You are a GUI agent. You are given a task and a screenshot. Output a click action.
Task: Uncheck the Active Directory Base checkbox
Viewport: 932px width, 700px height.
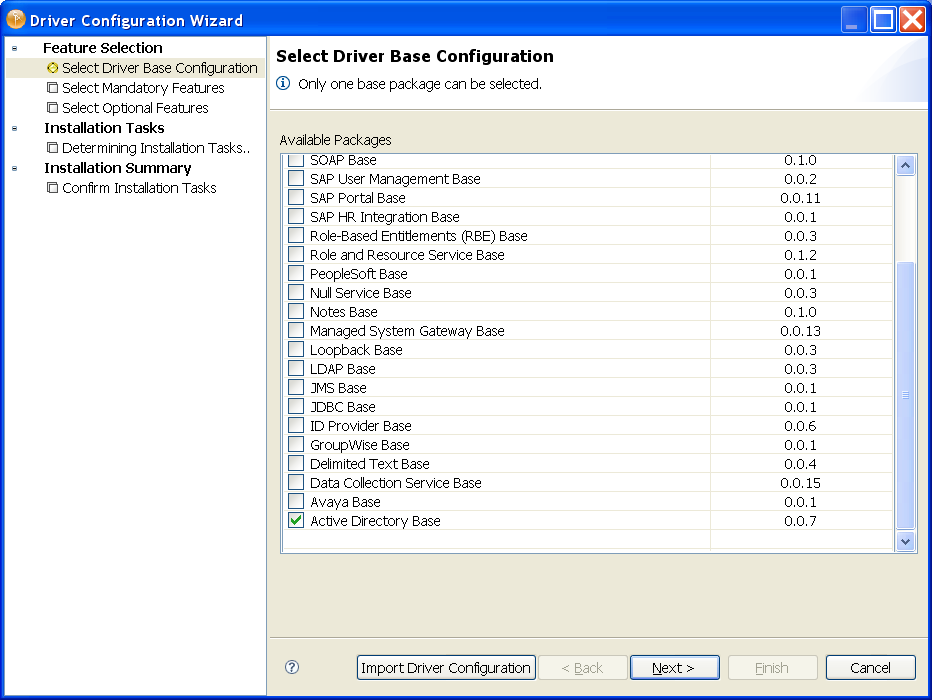296,521
